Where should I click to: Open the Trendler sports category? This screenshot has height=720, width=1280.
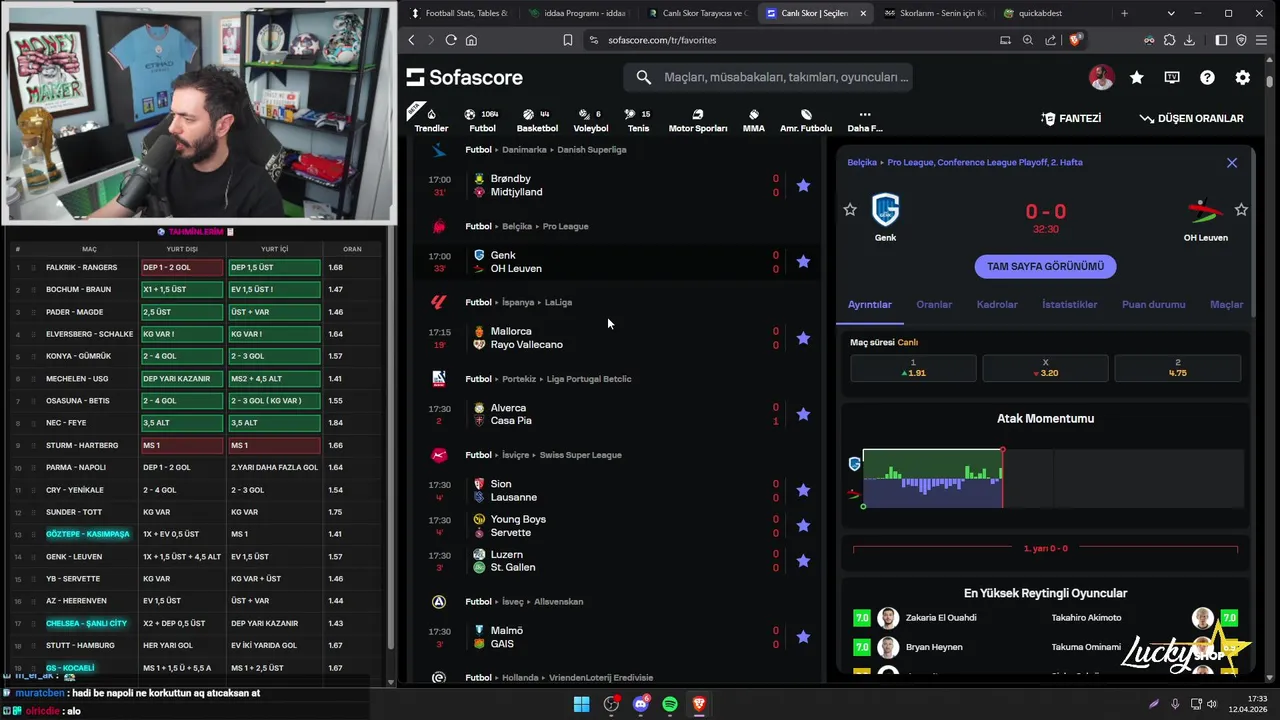pos(431,120)
